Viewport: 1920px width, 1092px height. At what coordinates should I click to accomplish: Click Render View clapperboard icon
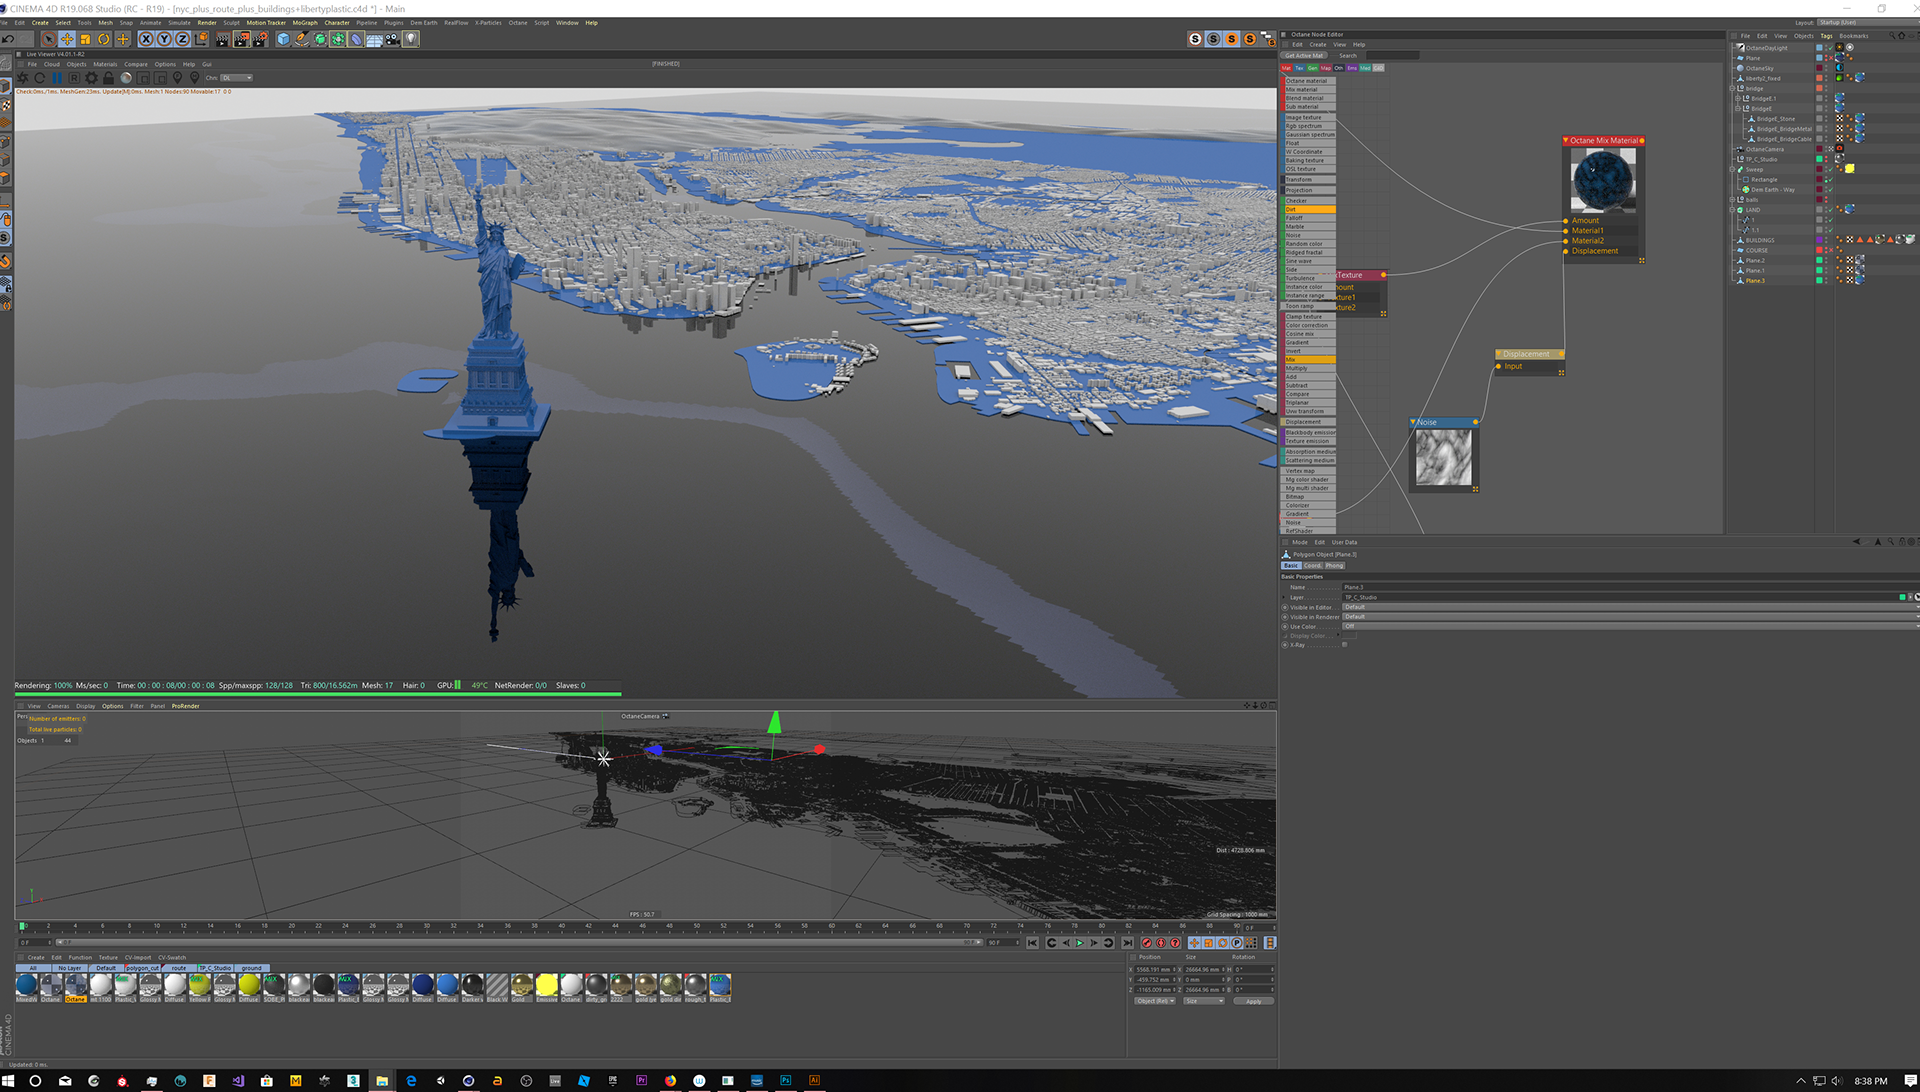223,39
